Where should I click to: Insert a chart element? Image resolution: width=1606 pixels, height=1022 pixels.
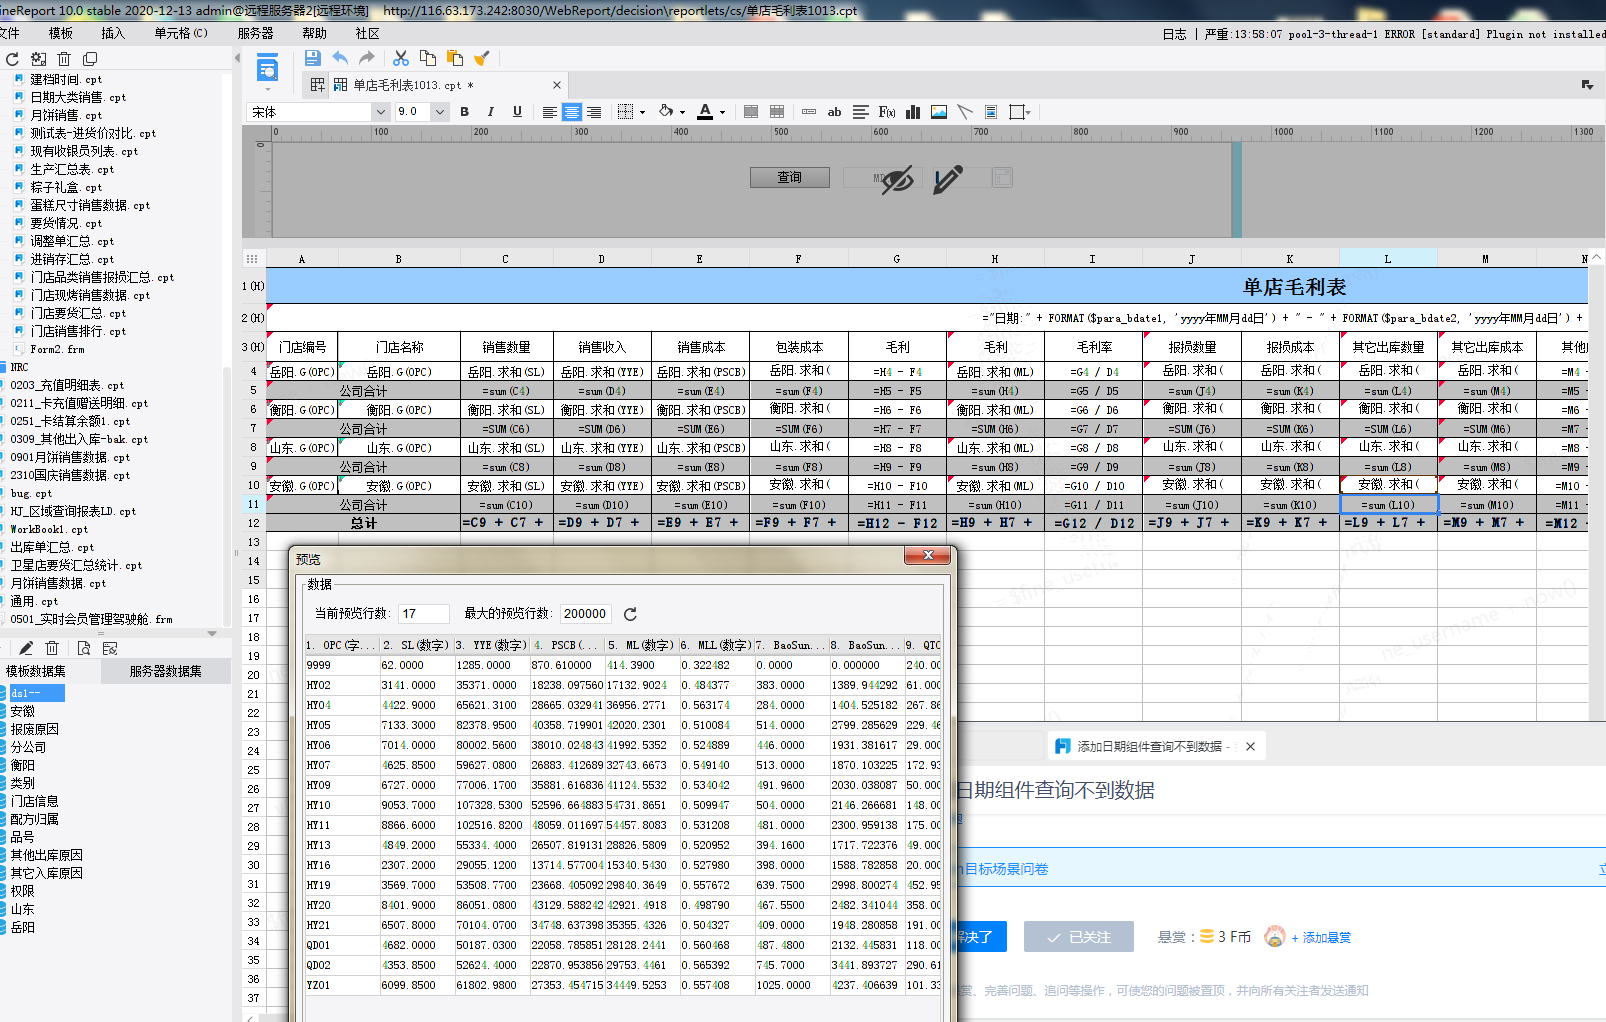(913, 112)
